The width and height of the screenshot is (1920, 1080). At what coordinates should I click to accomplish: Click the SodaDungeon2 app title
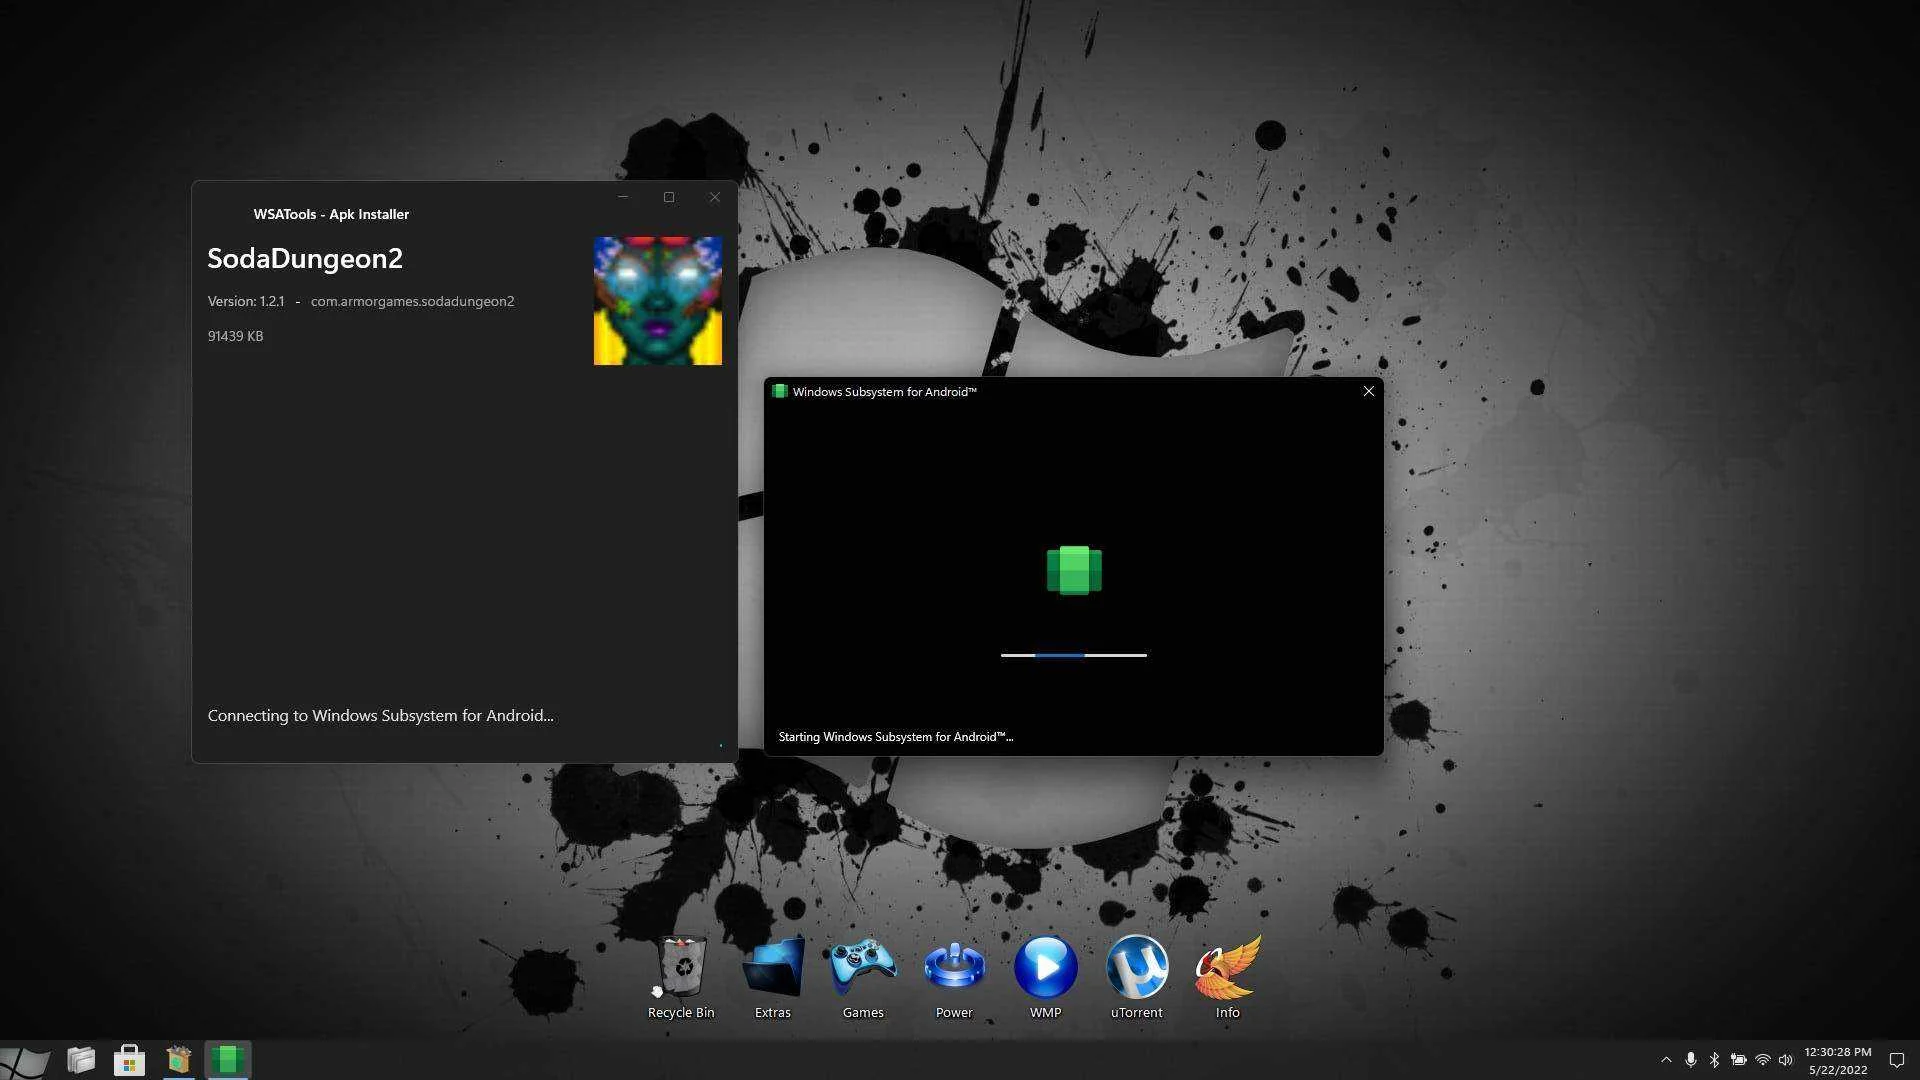305,258
